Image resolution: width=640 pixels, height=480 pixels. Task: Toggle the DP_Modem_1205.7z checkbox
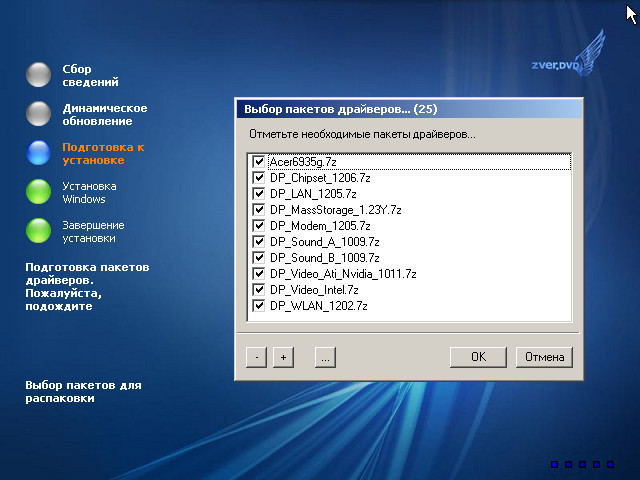click(259, 225)
